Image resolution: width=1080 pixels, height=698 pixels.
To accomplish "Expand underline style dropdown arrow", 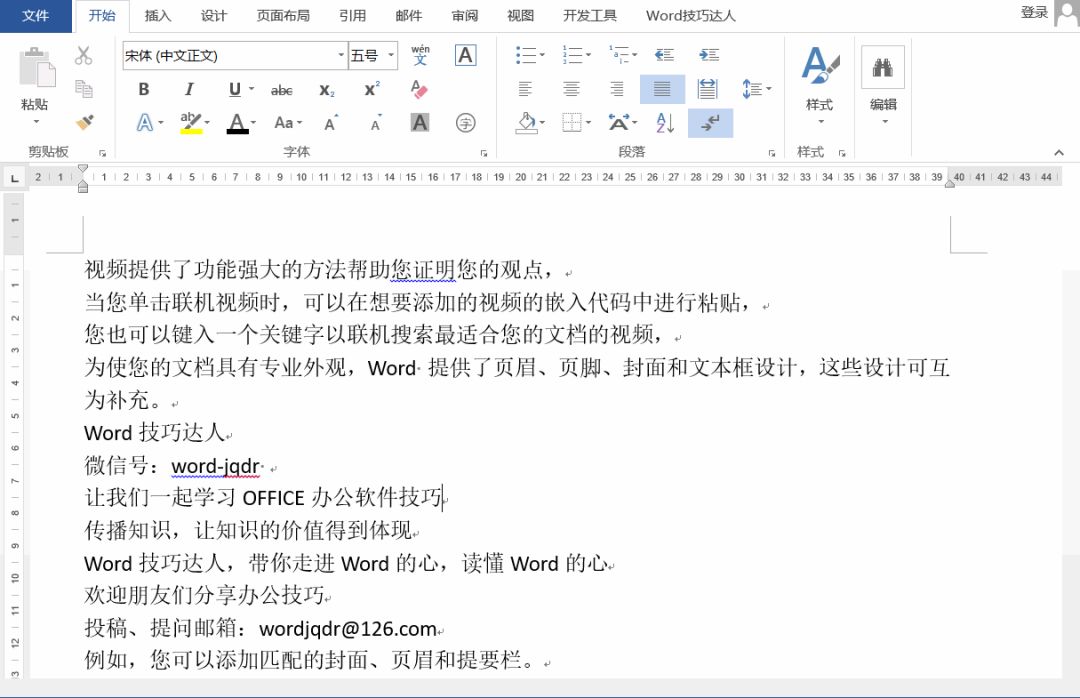I will pos(251,90).
